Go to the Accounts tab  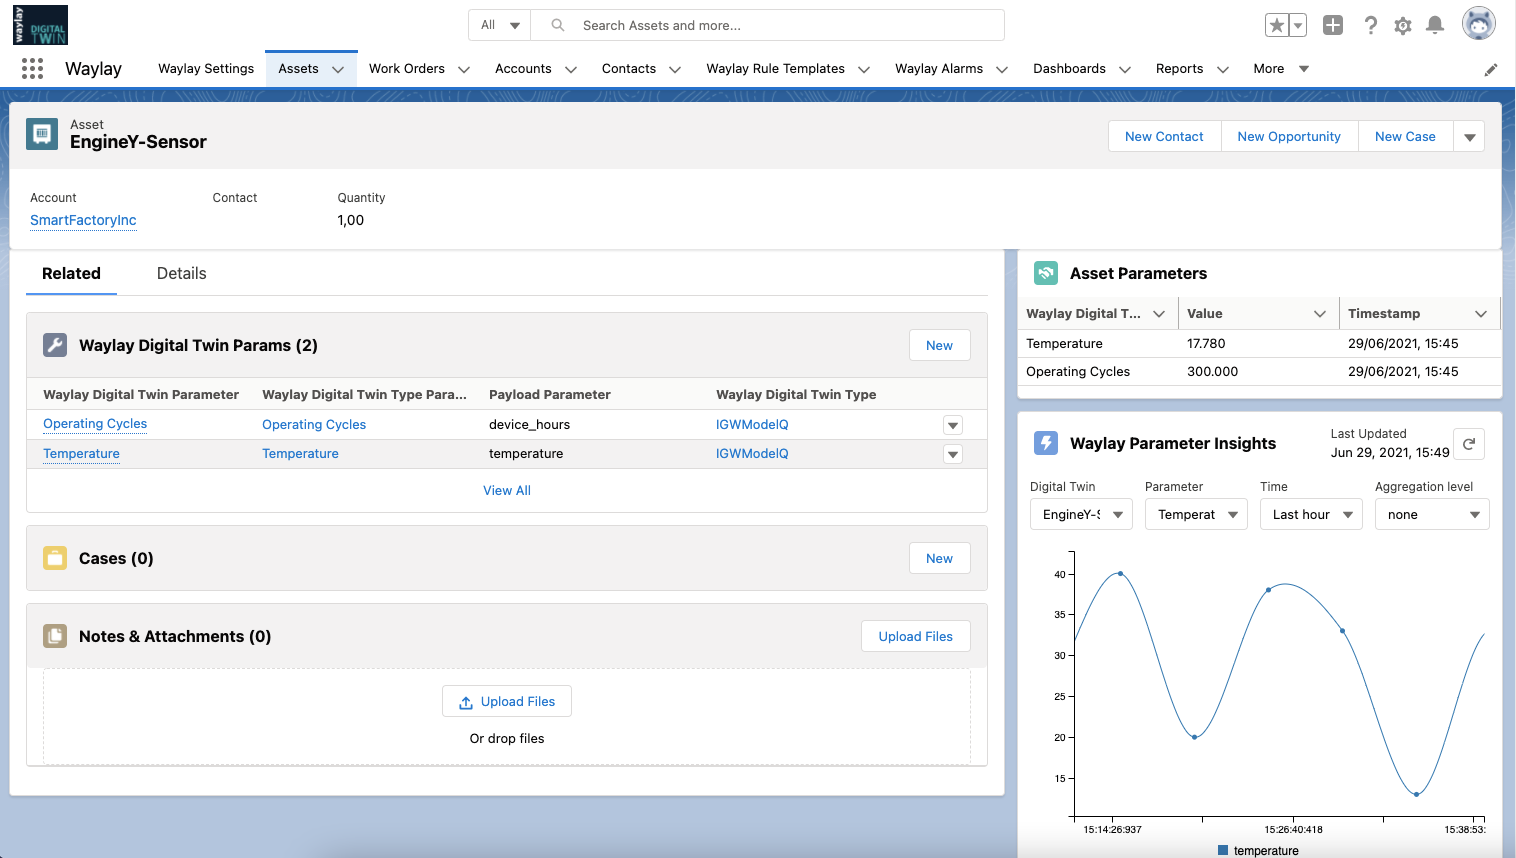coord(523,68)
